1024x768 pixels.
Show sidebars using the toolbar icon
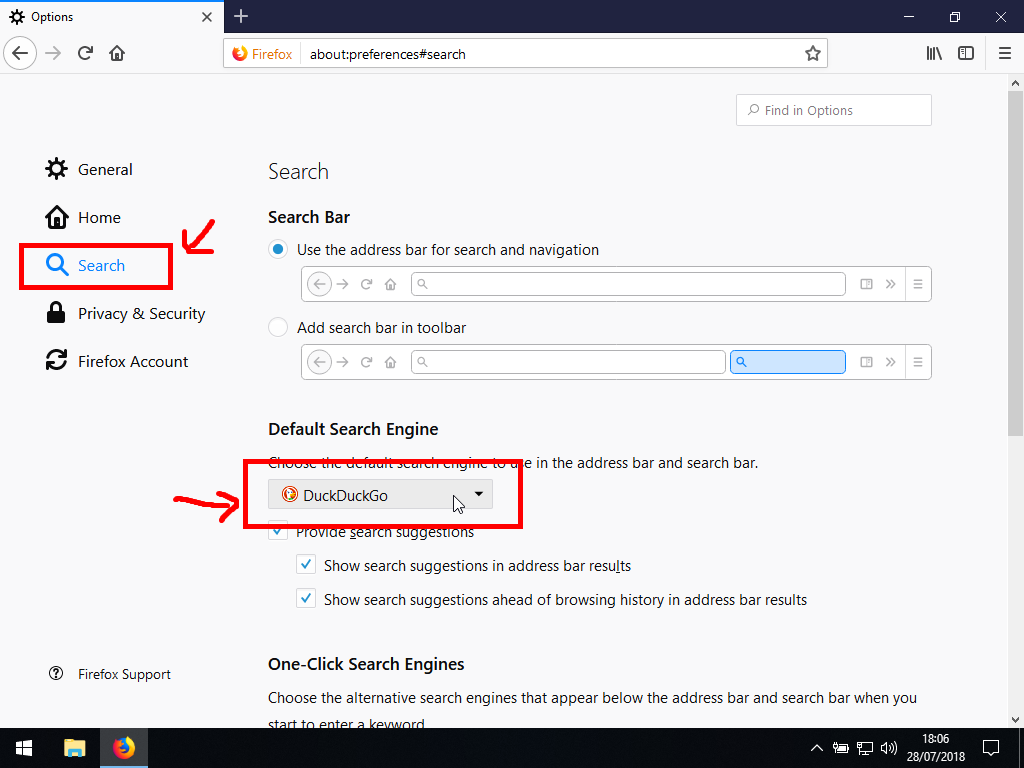(966, 54)
